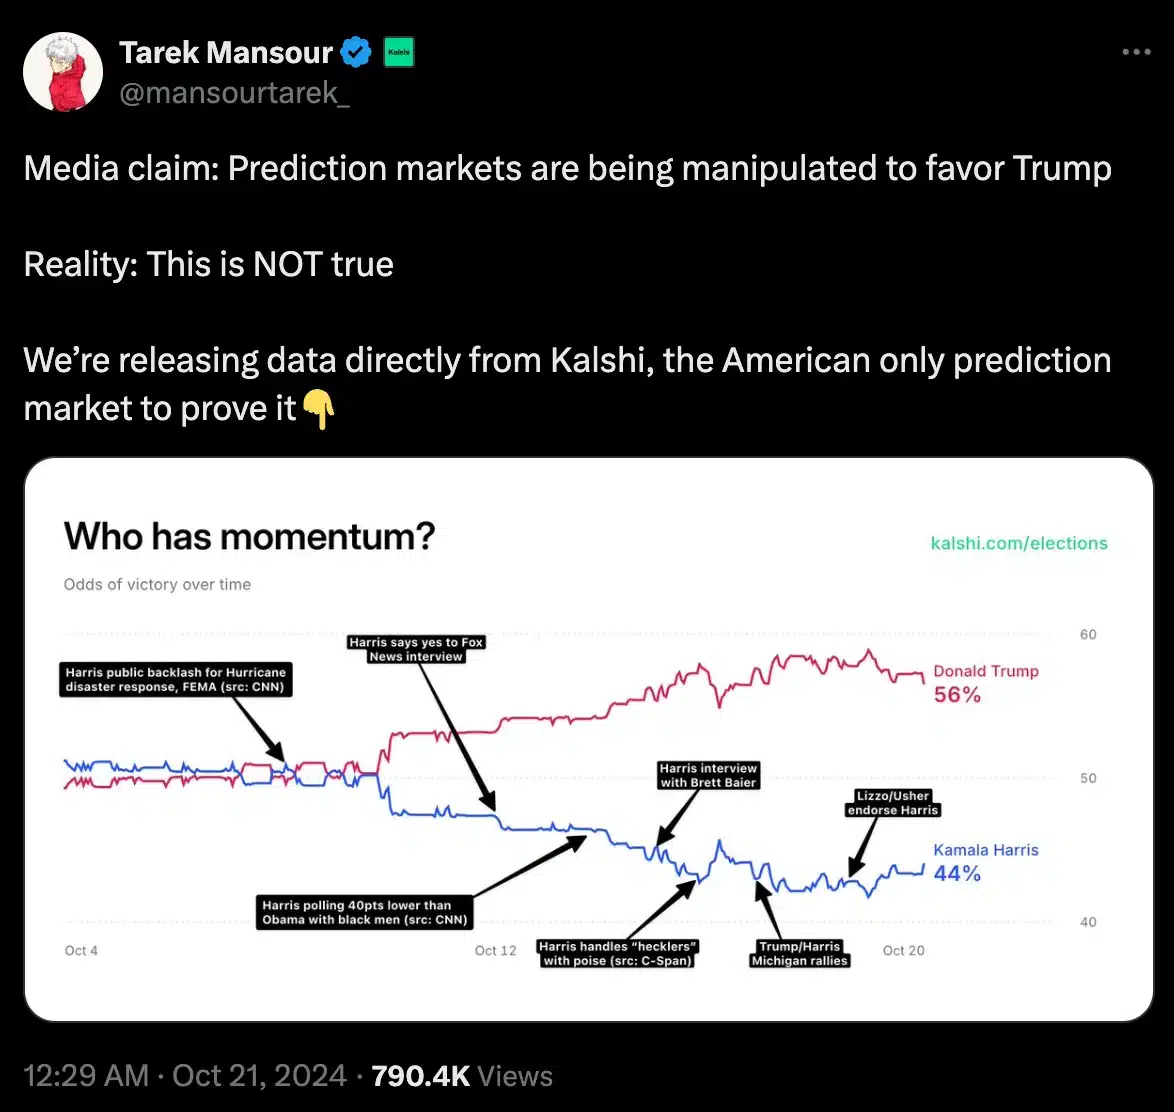Click the green Kalshi affiliation badge
Image resolution: width=1174 pixels, height=1112 pixels.
coord(399,52)
